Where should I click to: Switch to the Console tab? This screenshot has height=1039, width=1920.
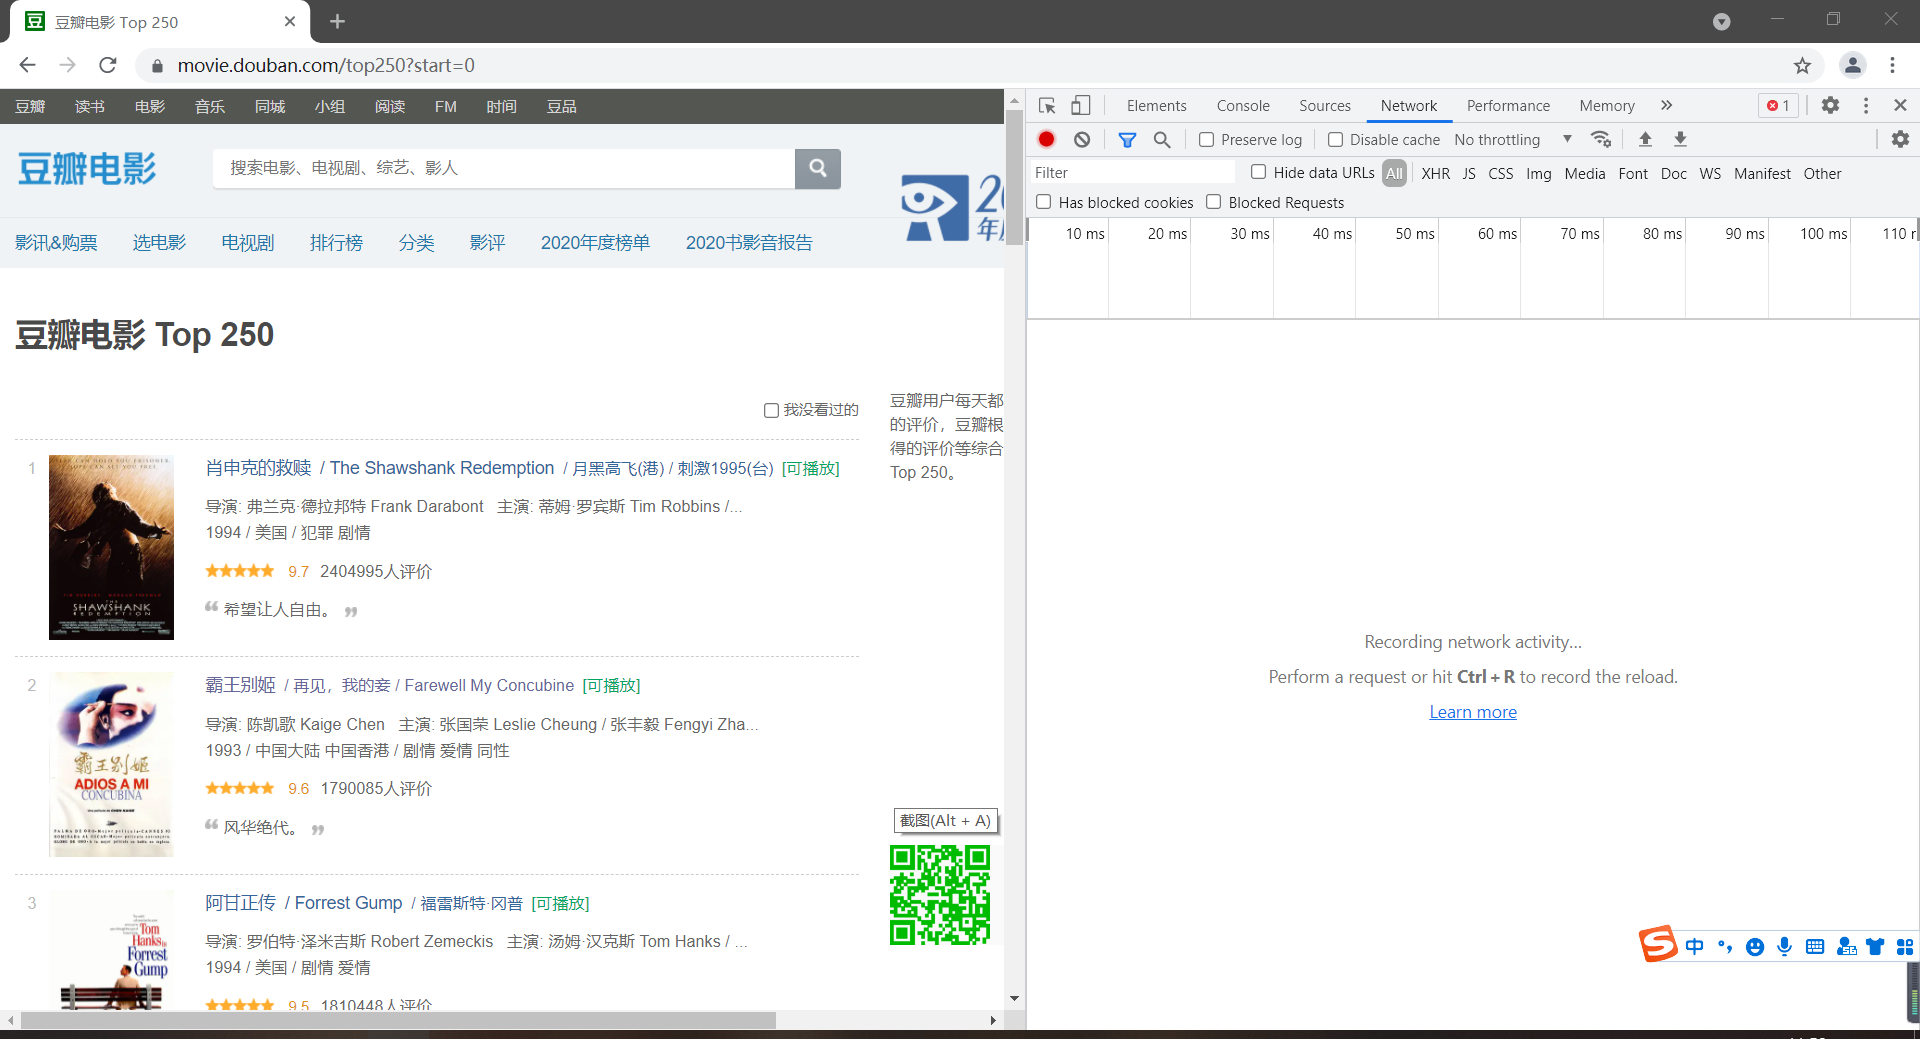1243,106
